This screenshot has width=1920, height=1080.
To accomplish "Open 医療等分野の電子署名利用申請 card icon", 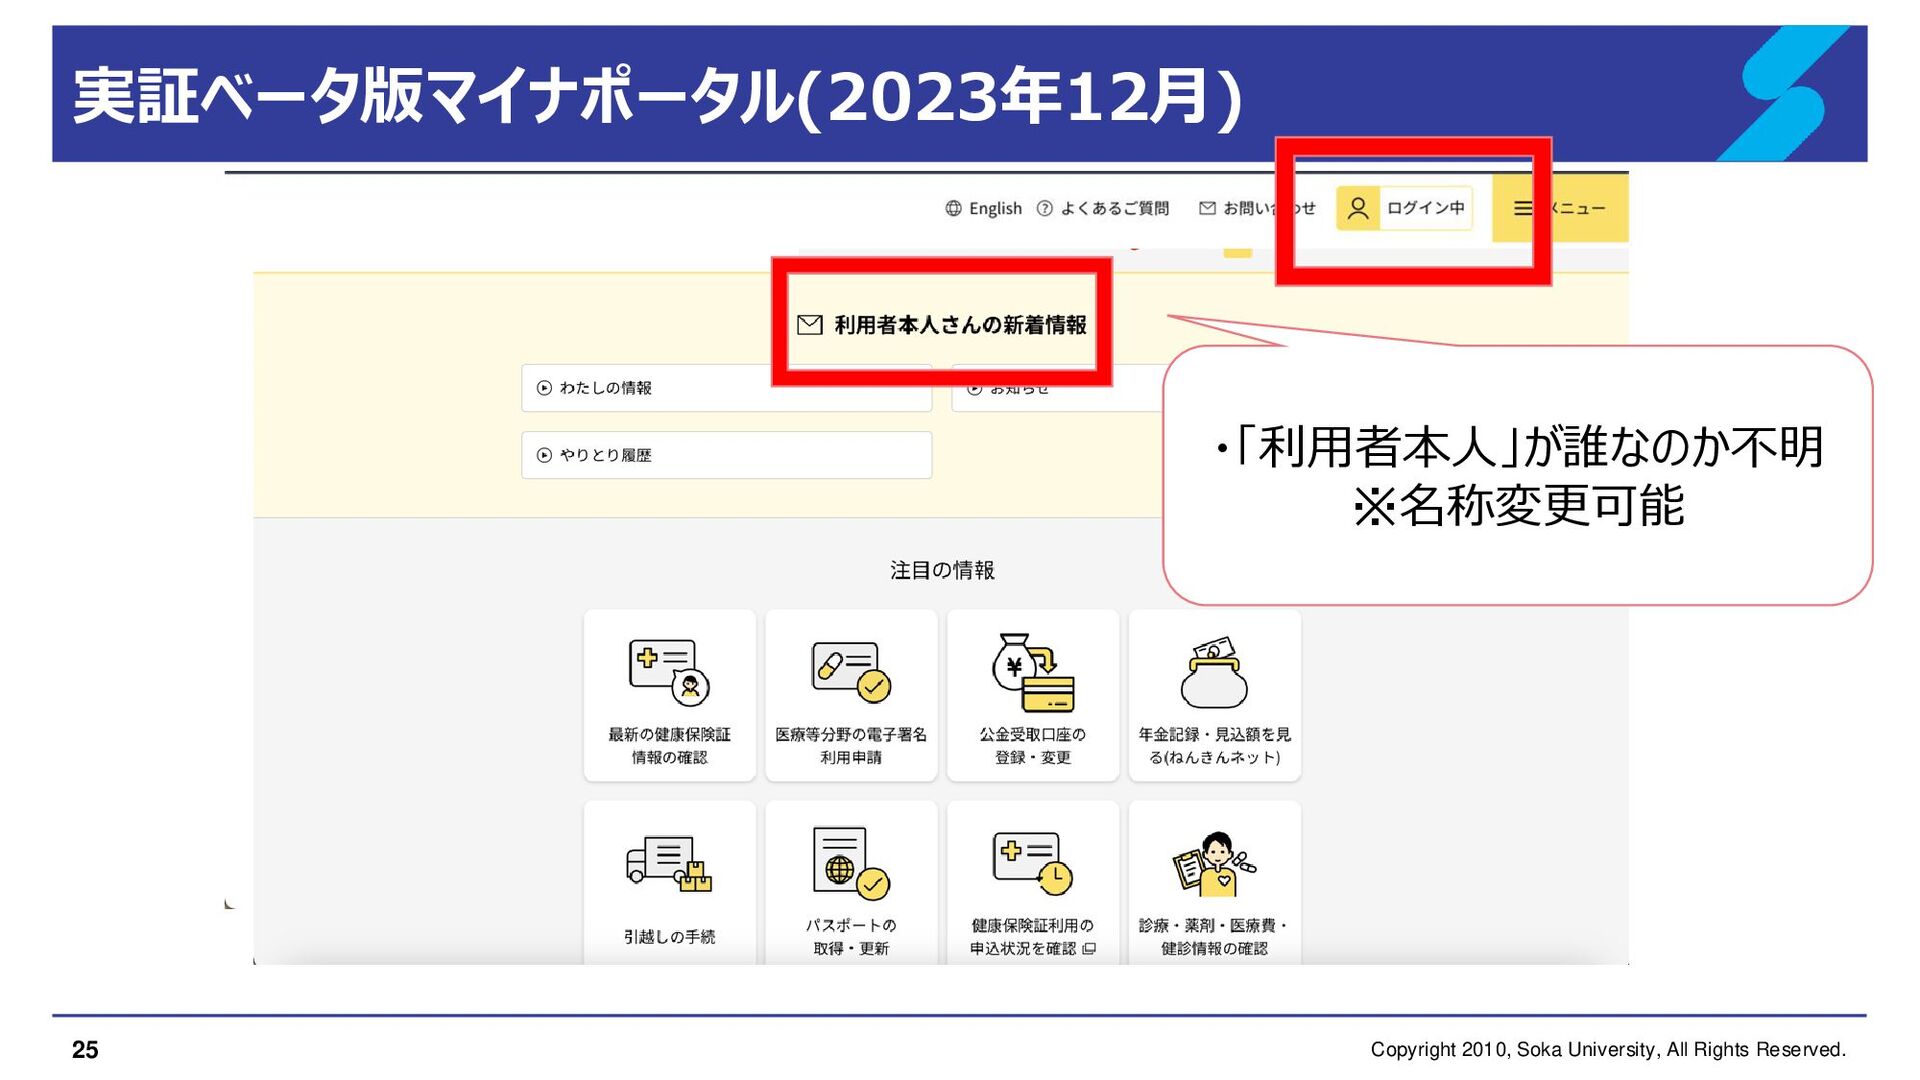I will pyautogui.click(x=851, y=671).
